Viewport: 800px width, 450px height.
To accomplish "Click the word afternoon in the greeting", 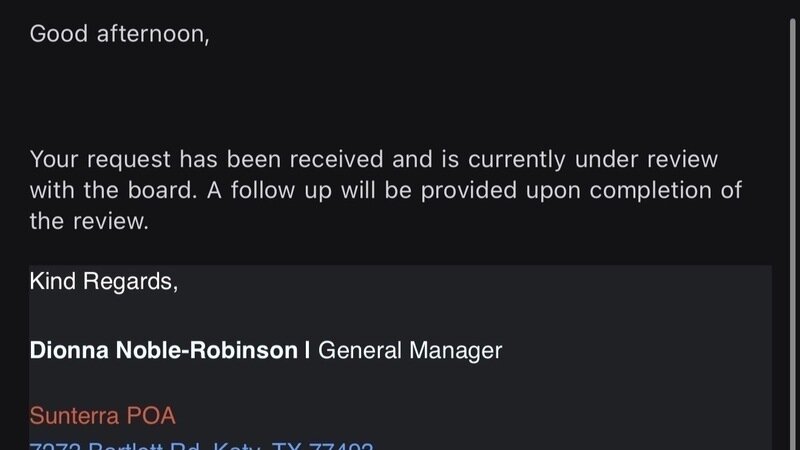I will tap(153, 33).
